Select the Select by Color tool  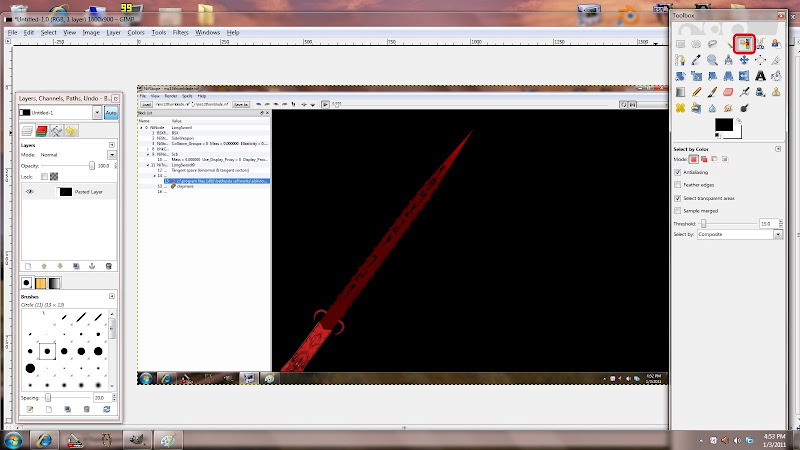(x=743, y=44)
